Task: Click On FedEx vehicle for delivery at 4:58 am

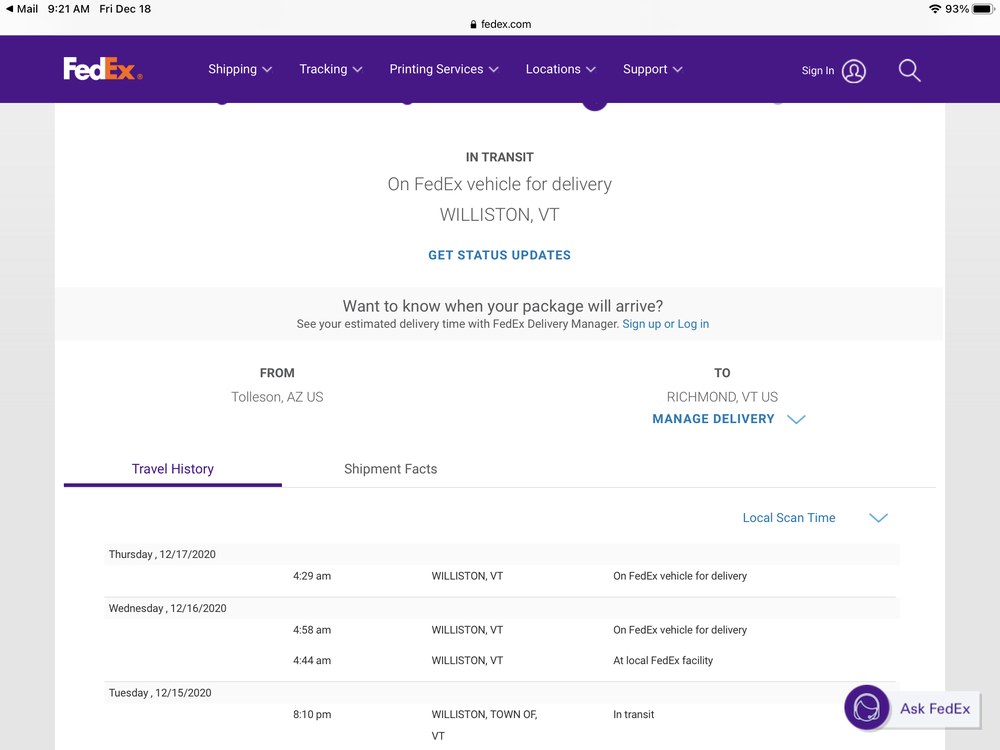Action: coord(680,630)
